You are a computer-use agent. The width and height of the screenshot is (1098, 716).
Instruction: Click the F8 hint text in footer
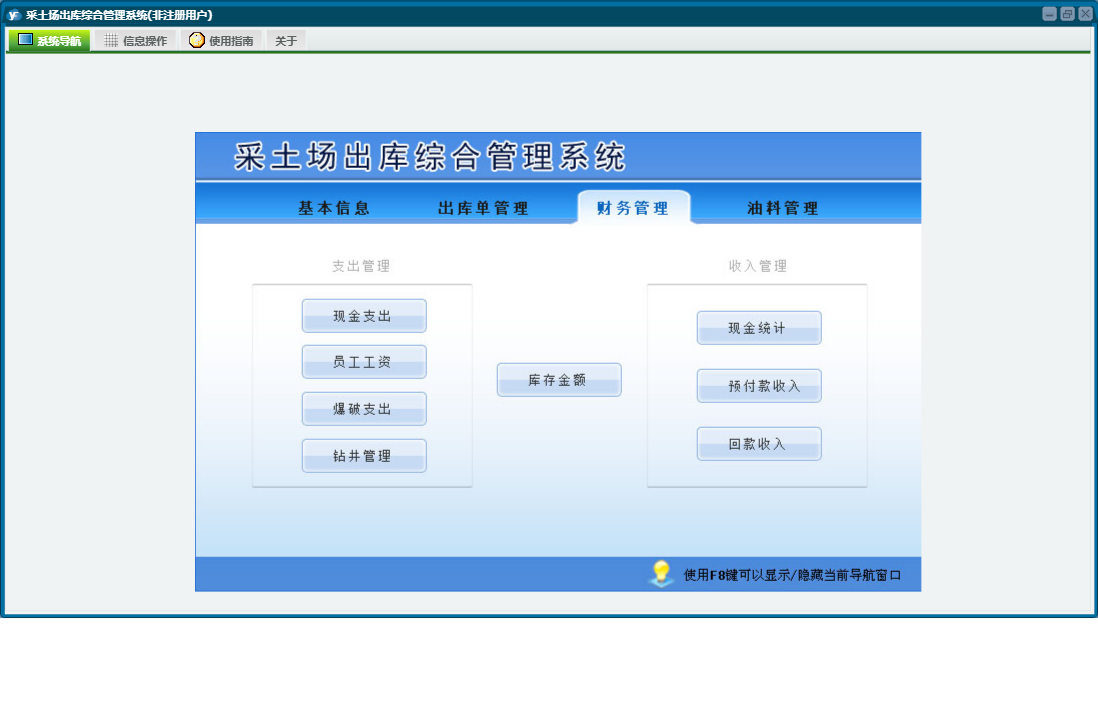[x=792, y=575]
